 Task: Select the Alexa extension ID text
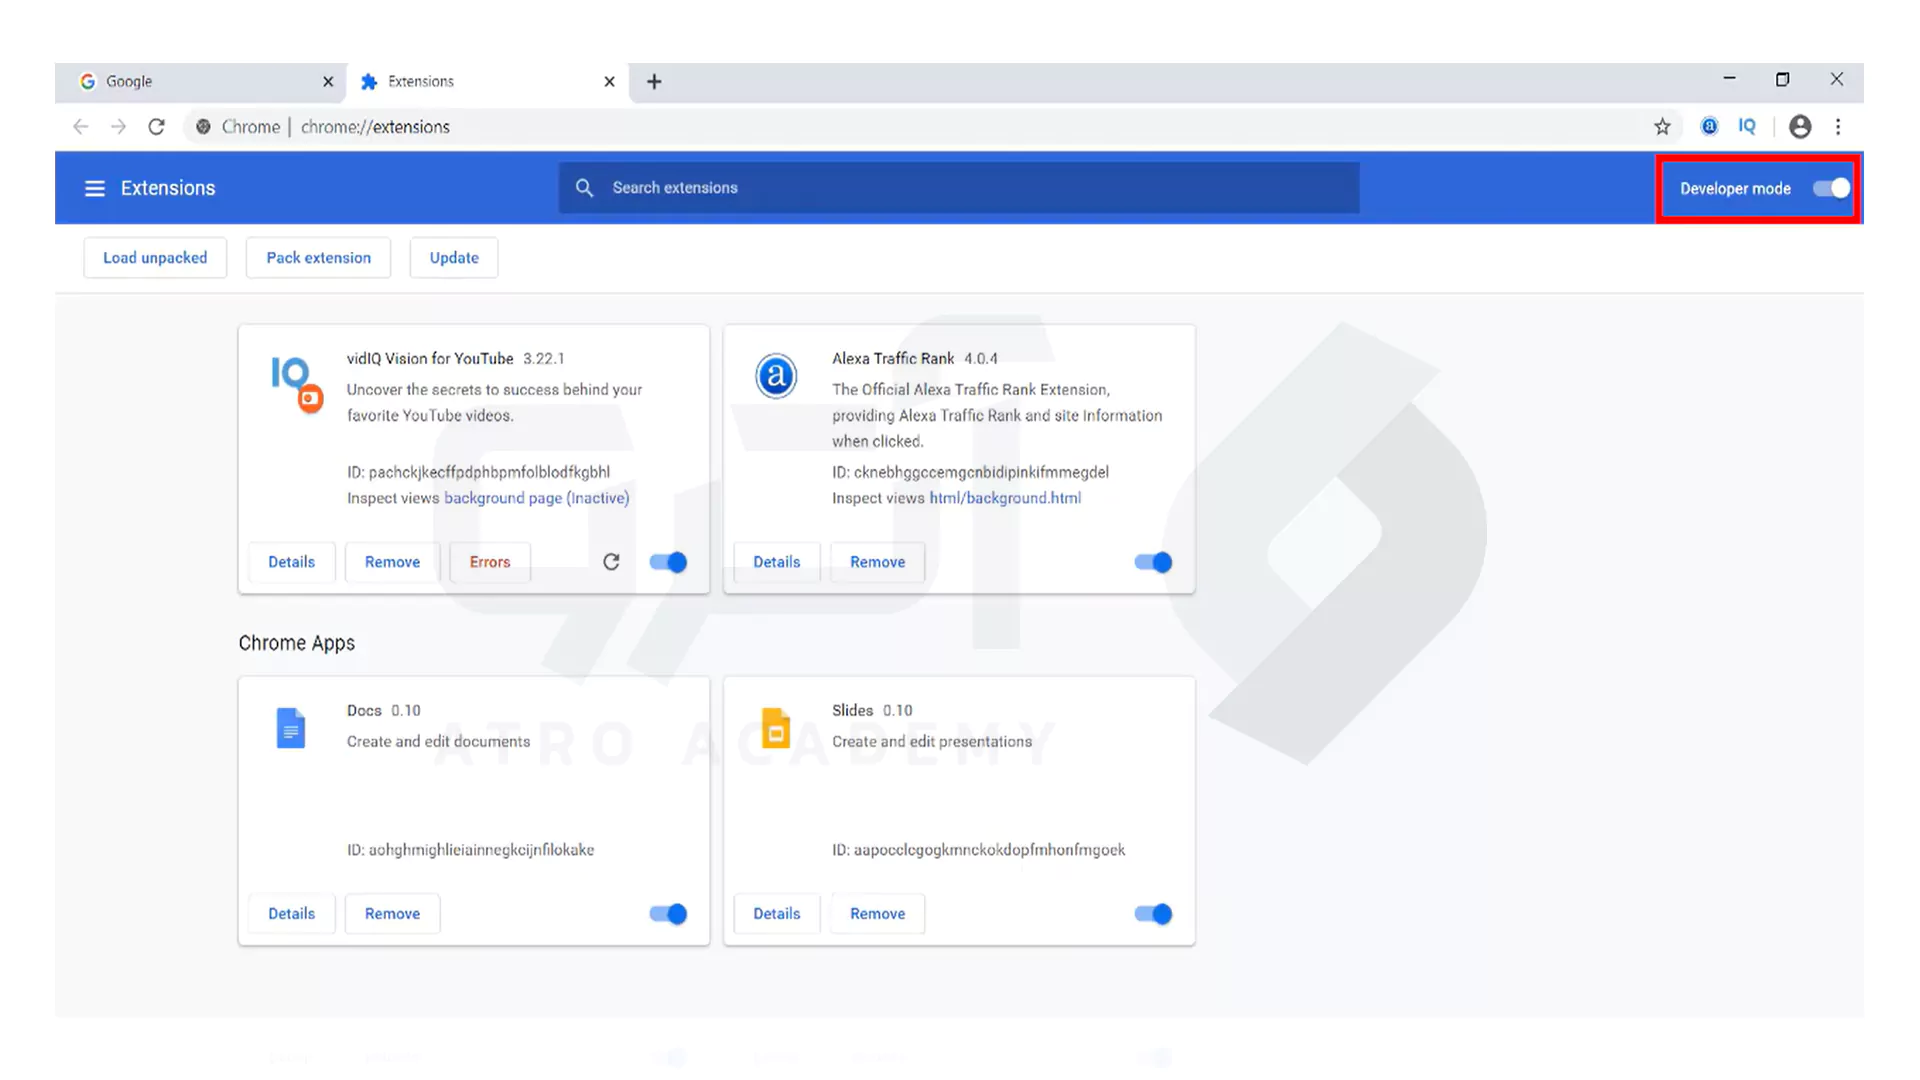point(970,472)
